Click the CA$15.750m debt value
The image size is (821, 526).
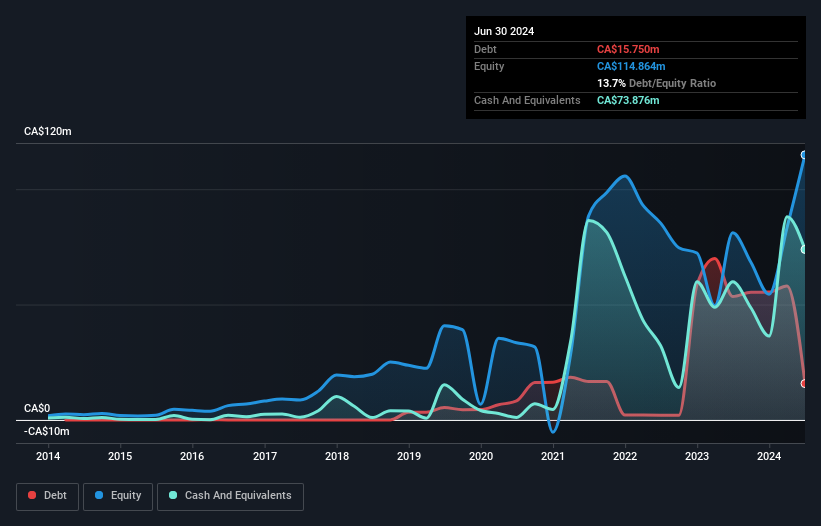point(628,49)
